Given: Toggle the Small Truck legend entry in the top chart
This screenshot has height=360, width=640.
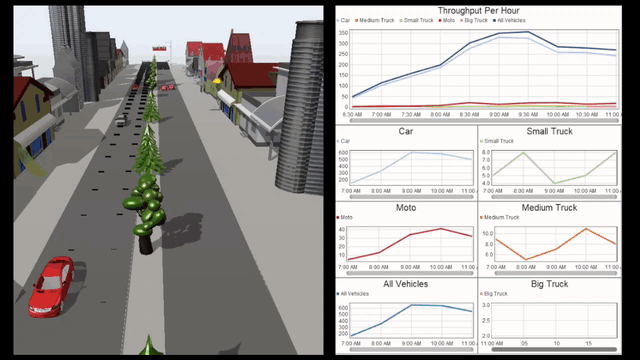Looking at the screenshot, I should point(416,20).
